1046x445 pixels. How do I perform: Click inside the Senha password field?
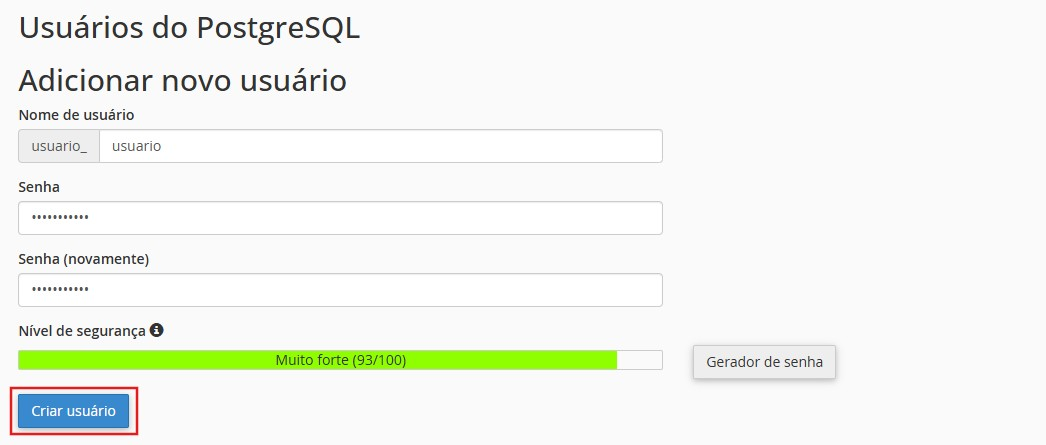point(340,218)
